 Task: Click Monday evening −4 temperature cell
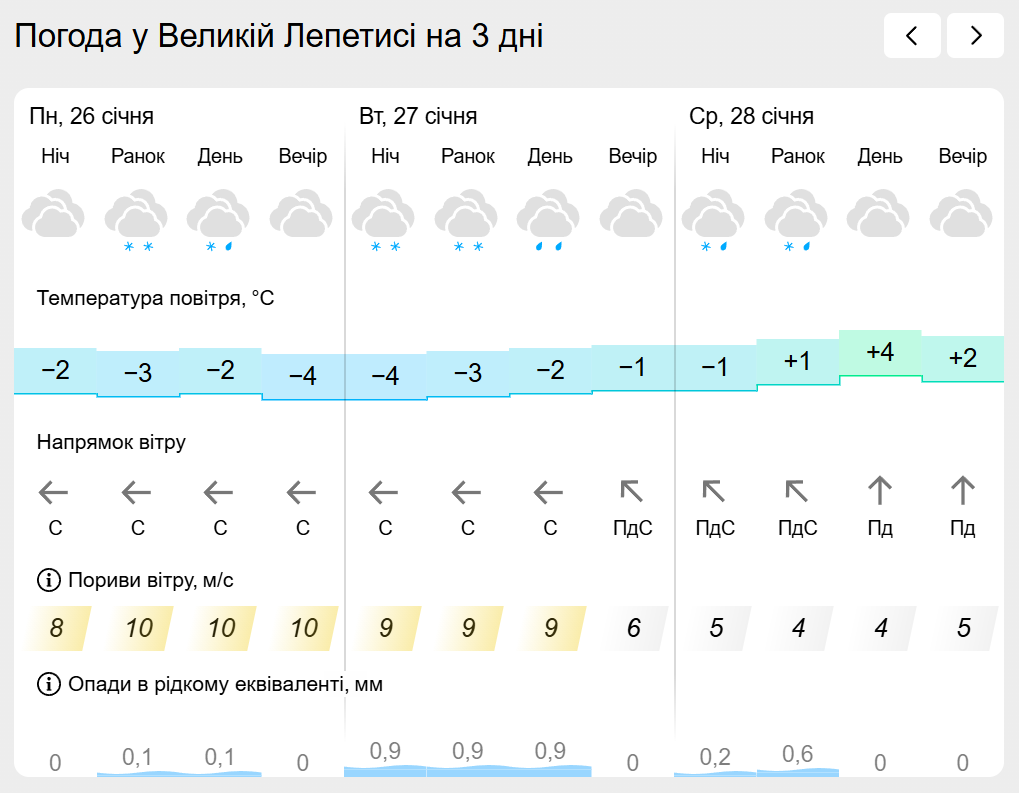302,376
